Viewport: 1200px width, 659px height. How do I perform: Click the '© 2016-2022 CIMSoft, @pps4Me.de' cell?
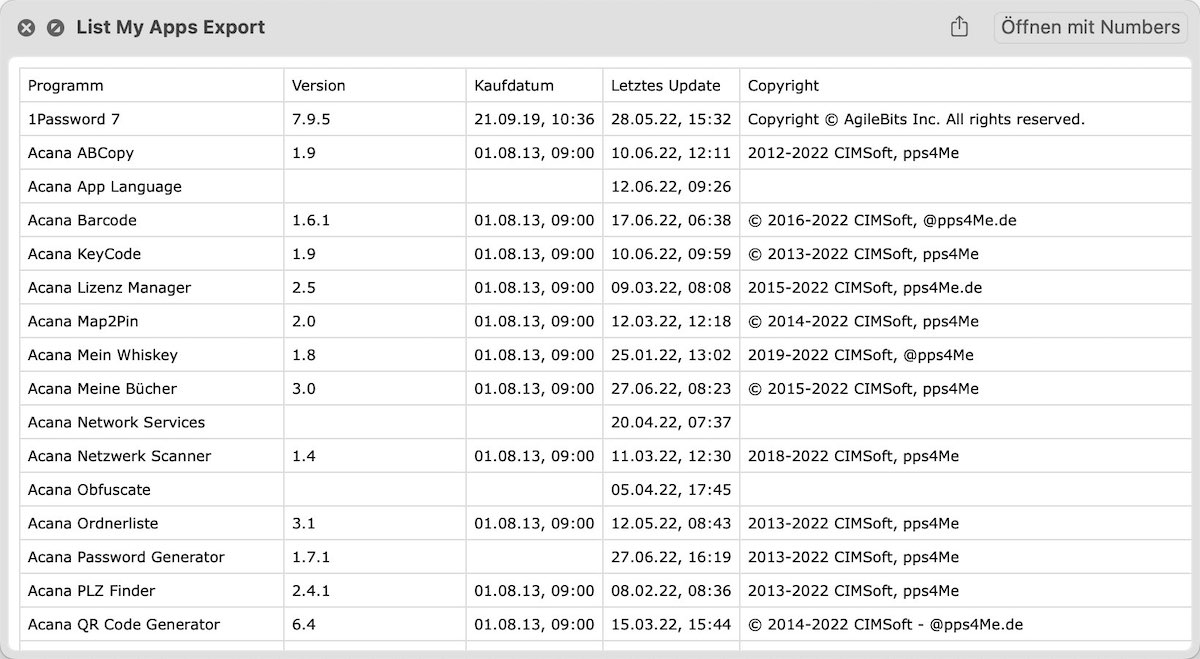pos(968,220)
